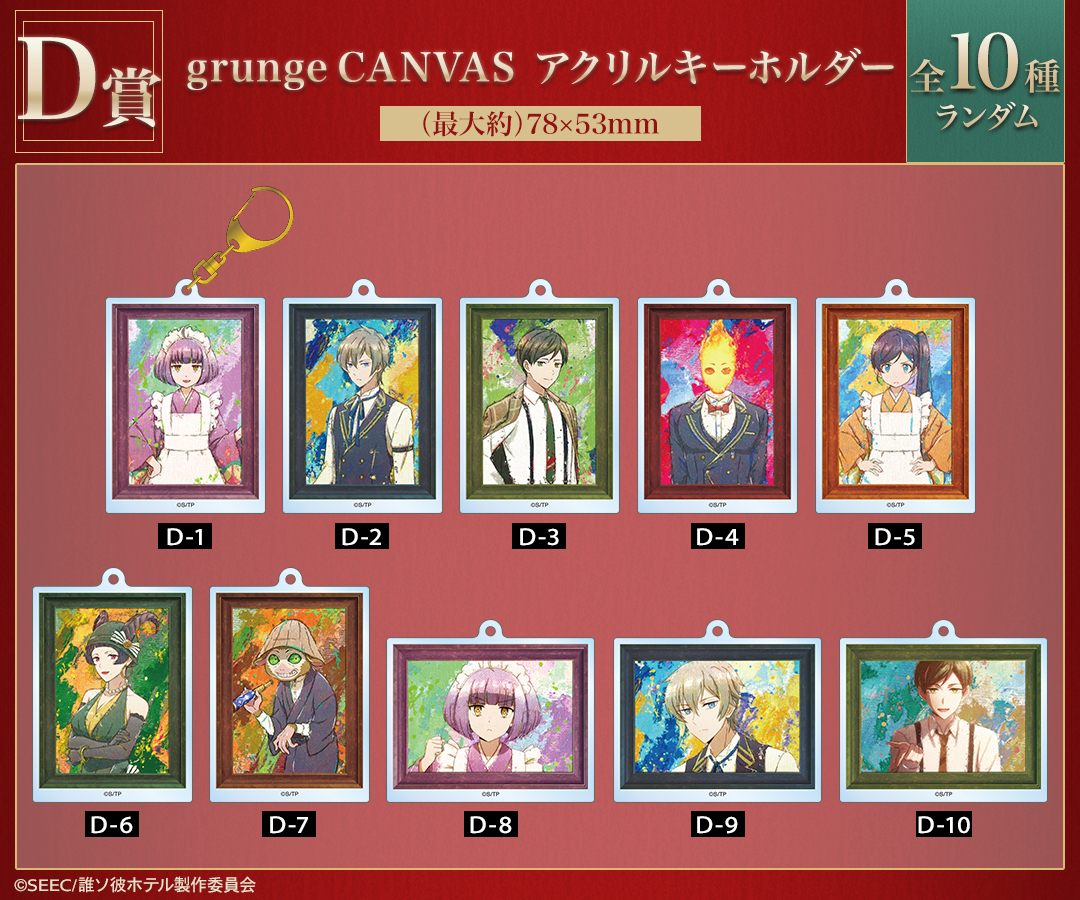Choose the D-4 flame-head character keyholder

717,405
